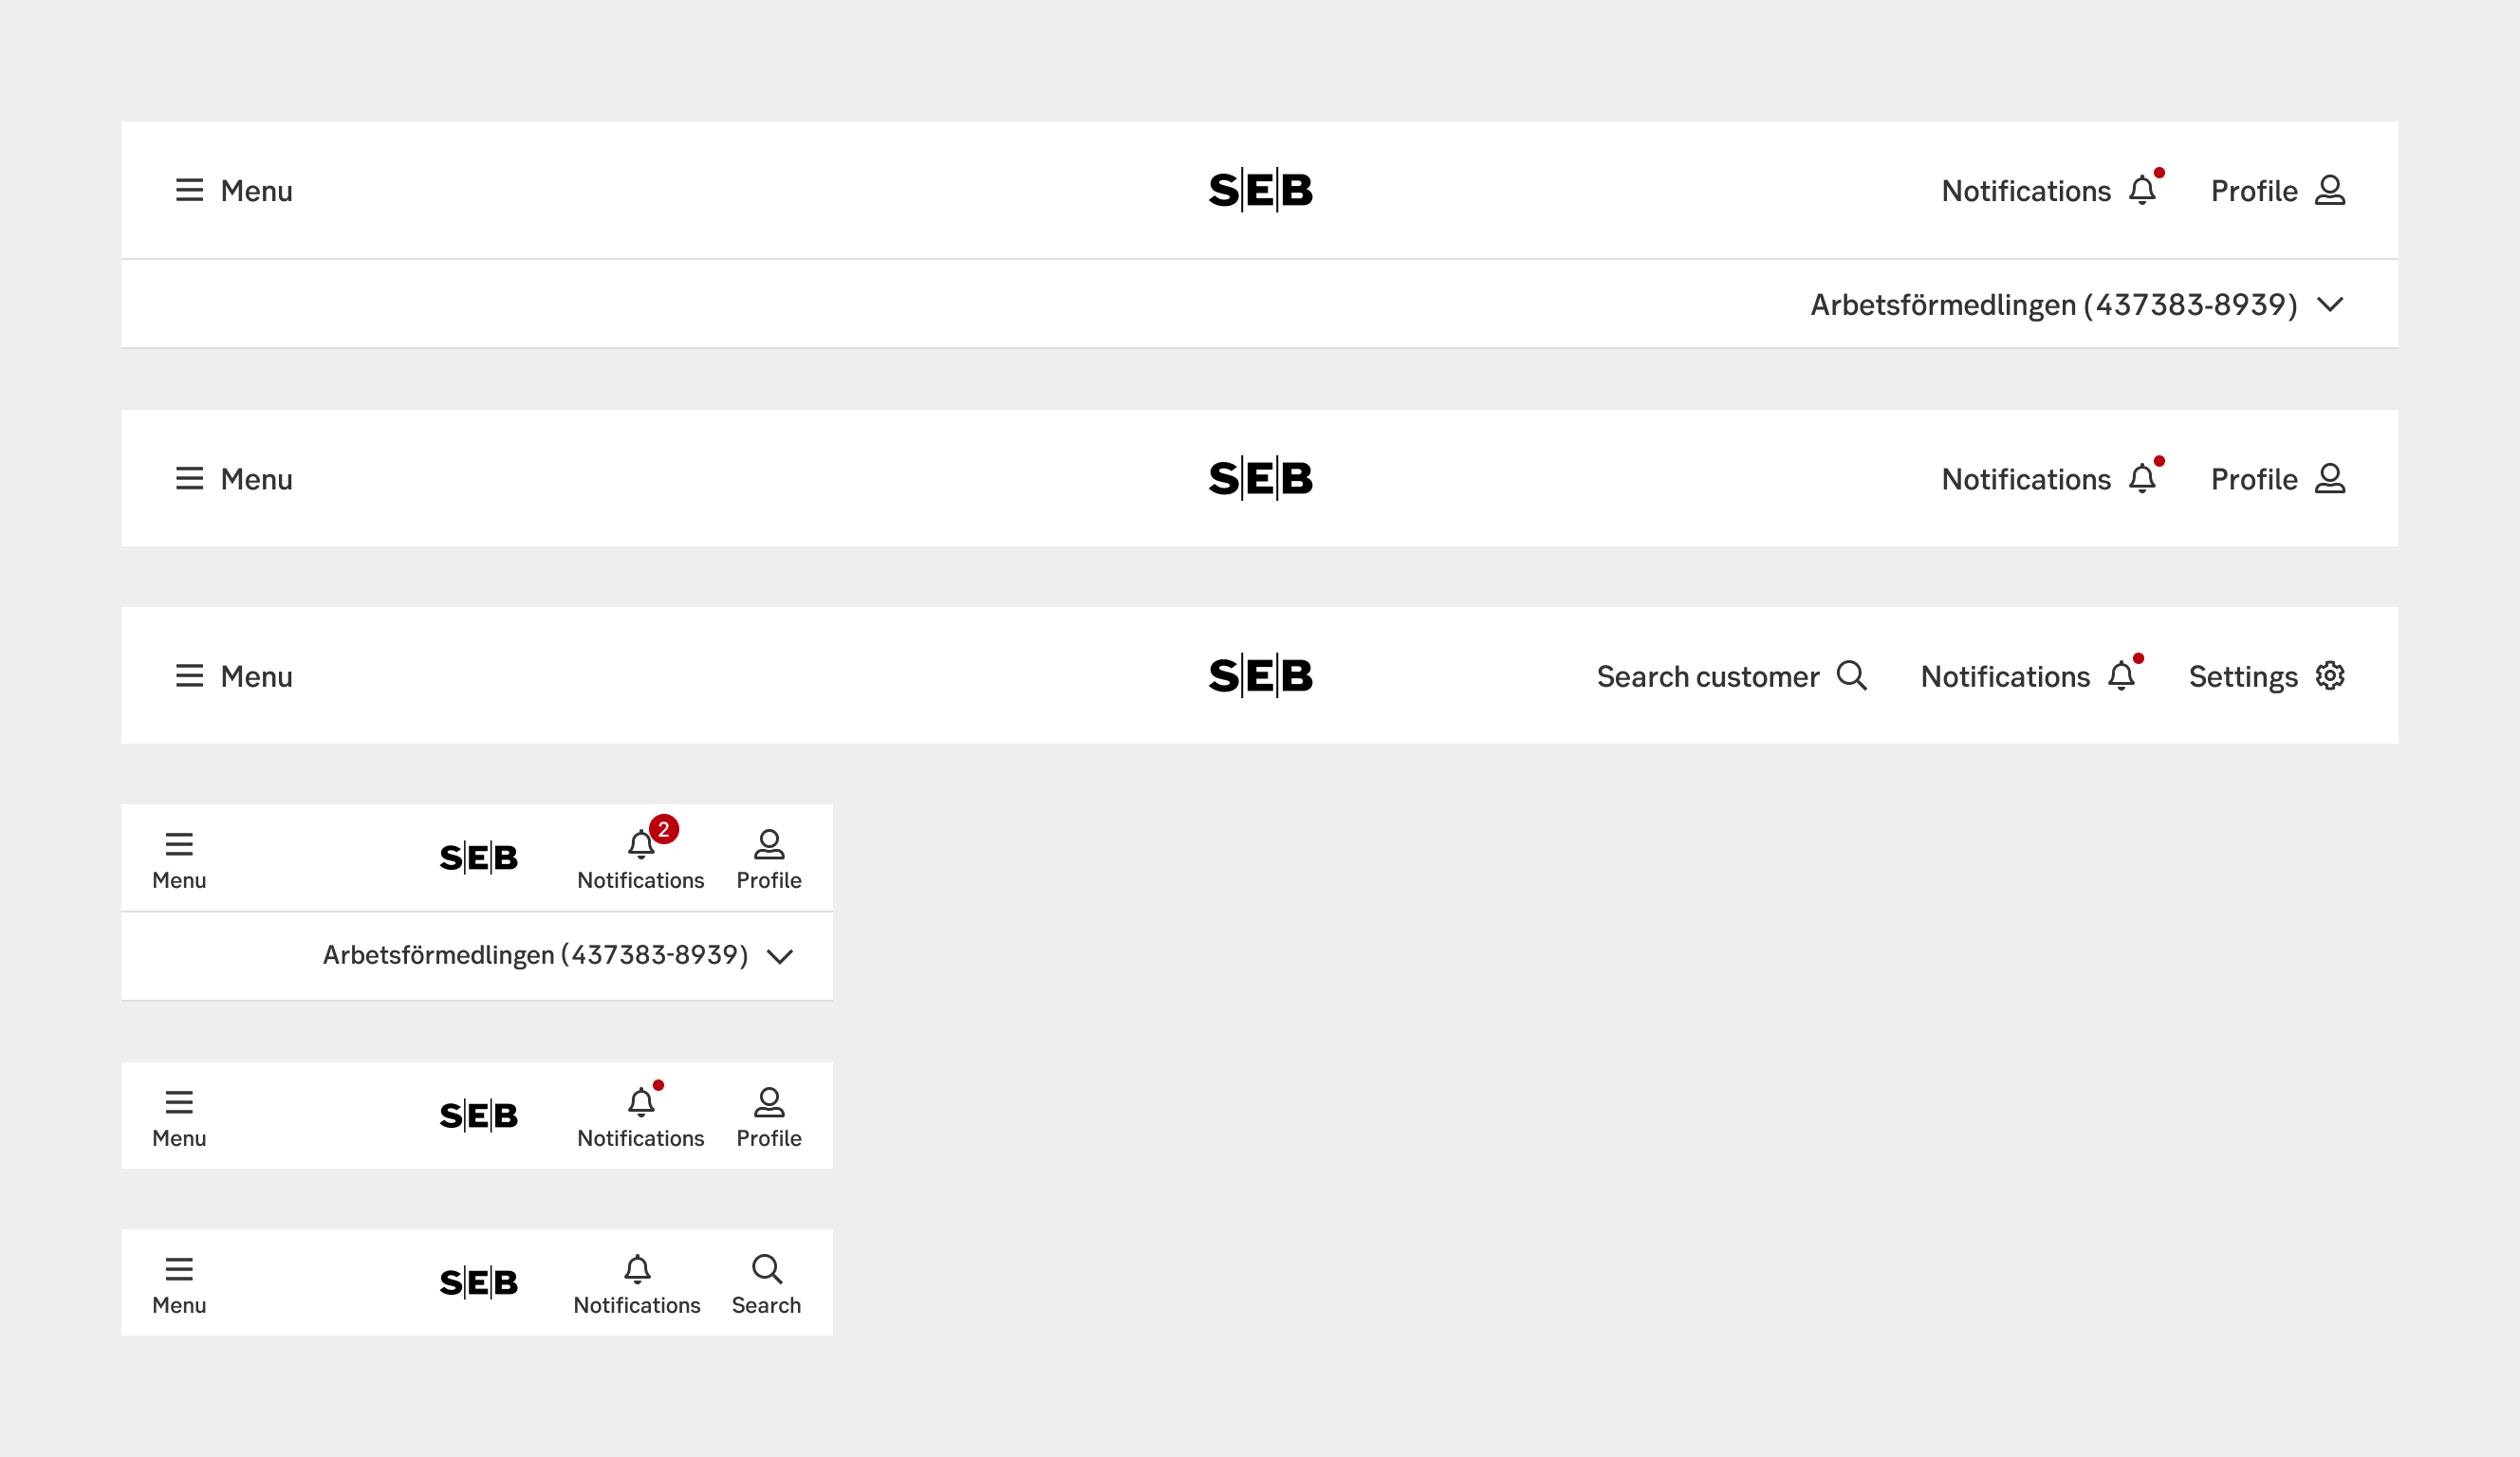
Task: Click Notifications text in second desktop header
Action: point(2025,479)
